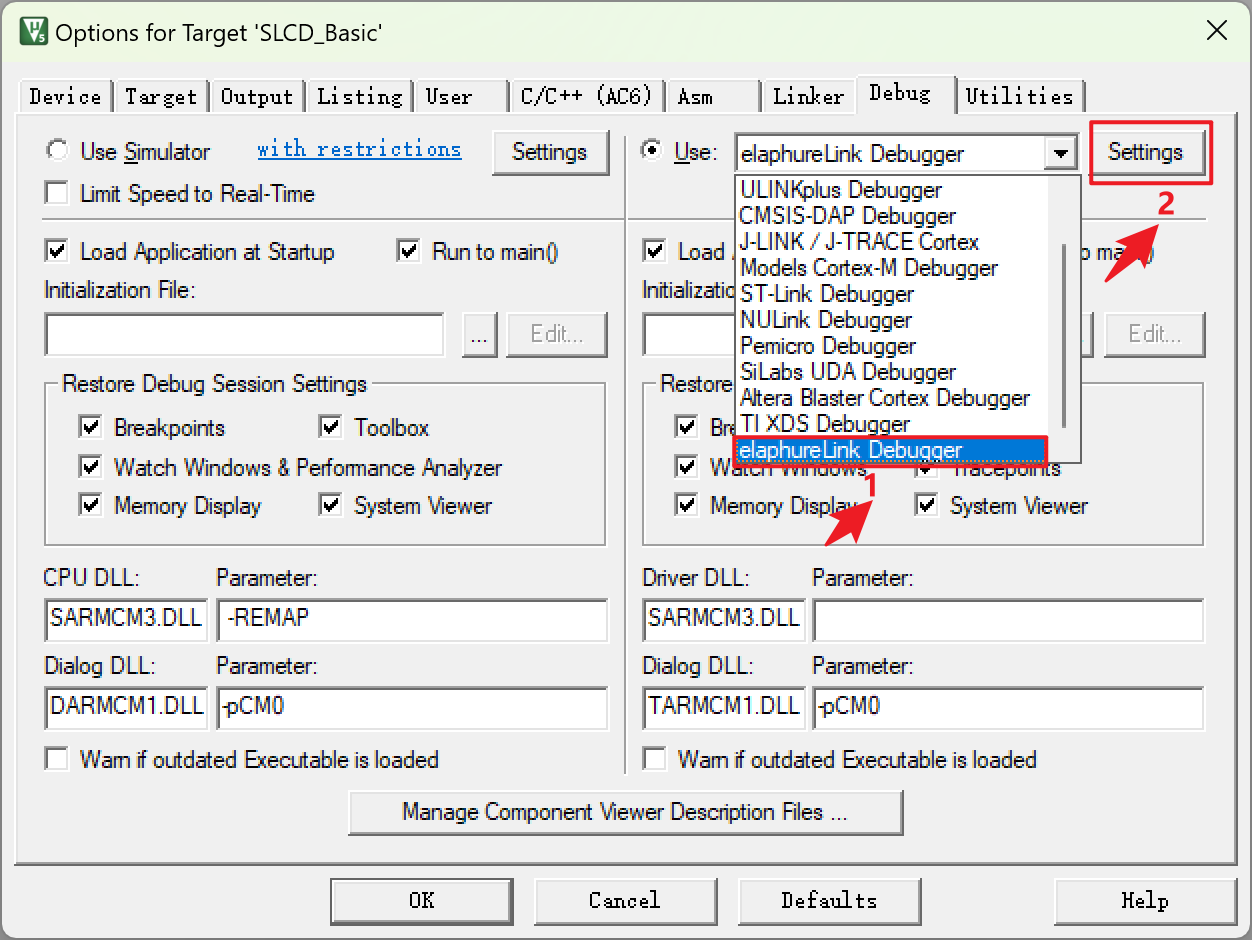Image resolution: width=1252 pixels, height=940 pixels.
Task: Click Settings button next to debugger dropdown
Action: click(x=1145, y=152)
